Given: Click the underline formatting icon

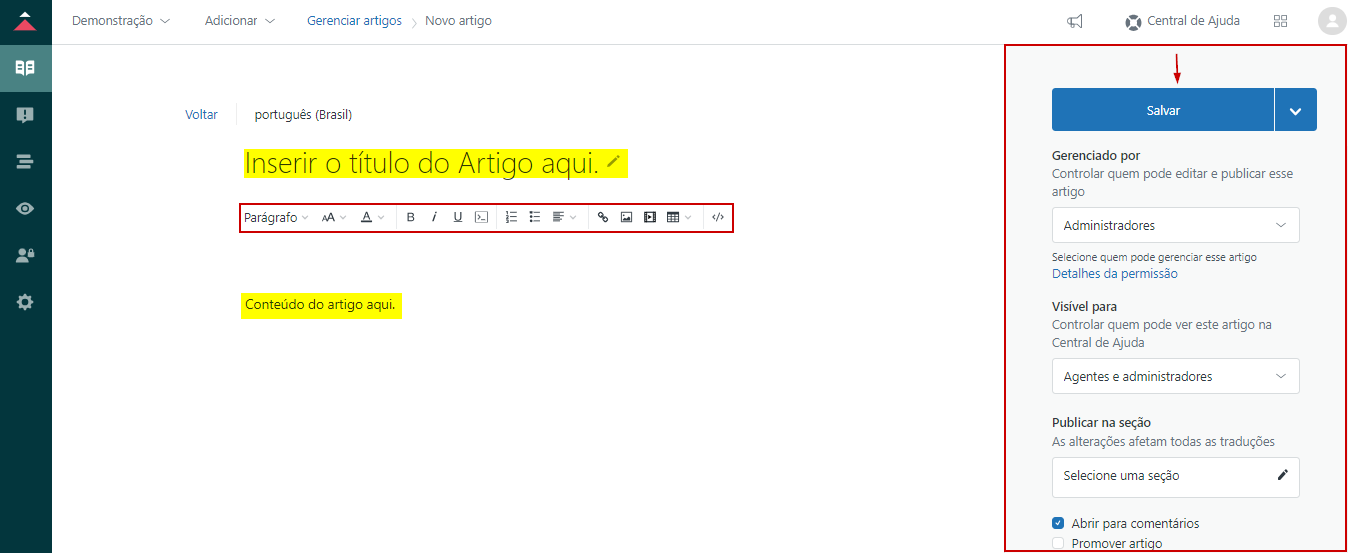Looking at the screenshot, I should point(458,217).
